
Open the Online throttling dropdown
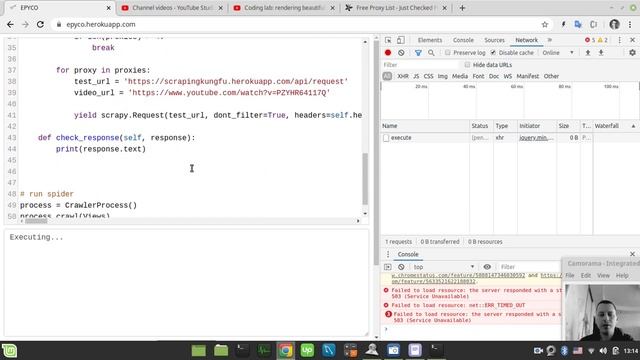point(558,53)
